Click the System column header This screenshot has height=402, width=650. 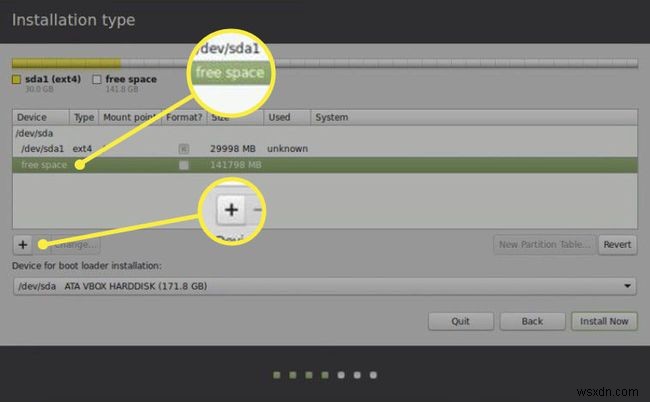click(474, 117)
